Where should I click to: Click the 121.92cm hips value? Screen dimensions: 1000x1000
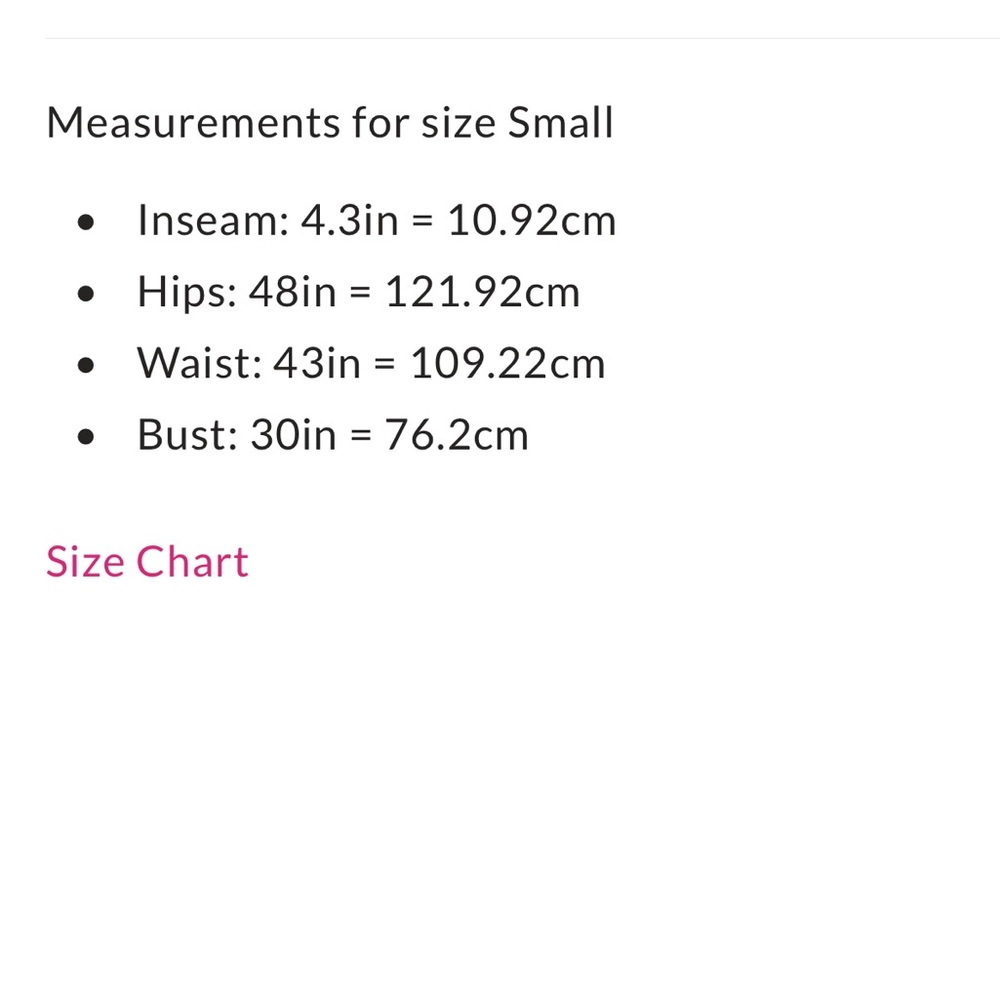pos(483,292)
